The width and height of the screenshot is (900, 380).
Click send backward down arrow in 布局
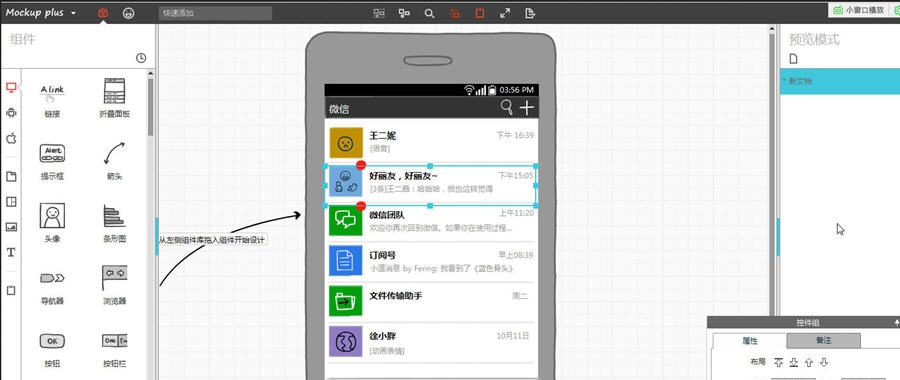pos(824,362)
